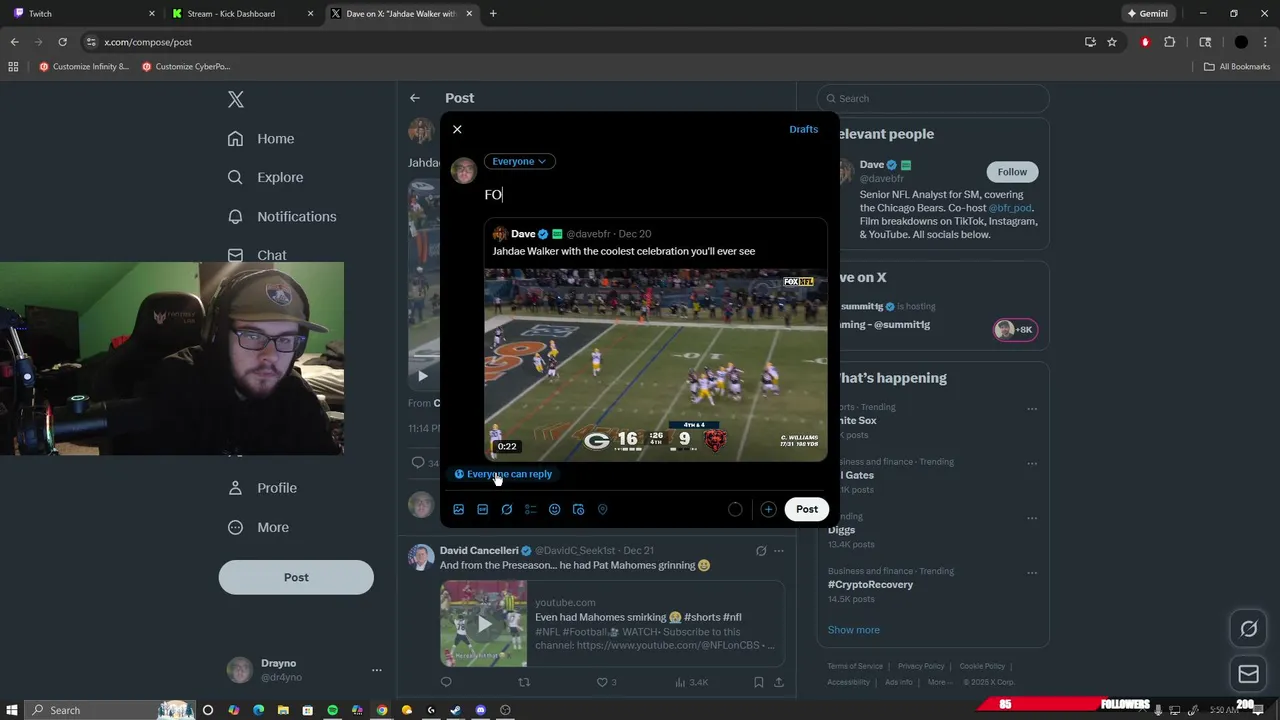Go to Home in X sidebar
The image size is (1280, 720).
point(261,139)
